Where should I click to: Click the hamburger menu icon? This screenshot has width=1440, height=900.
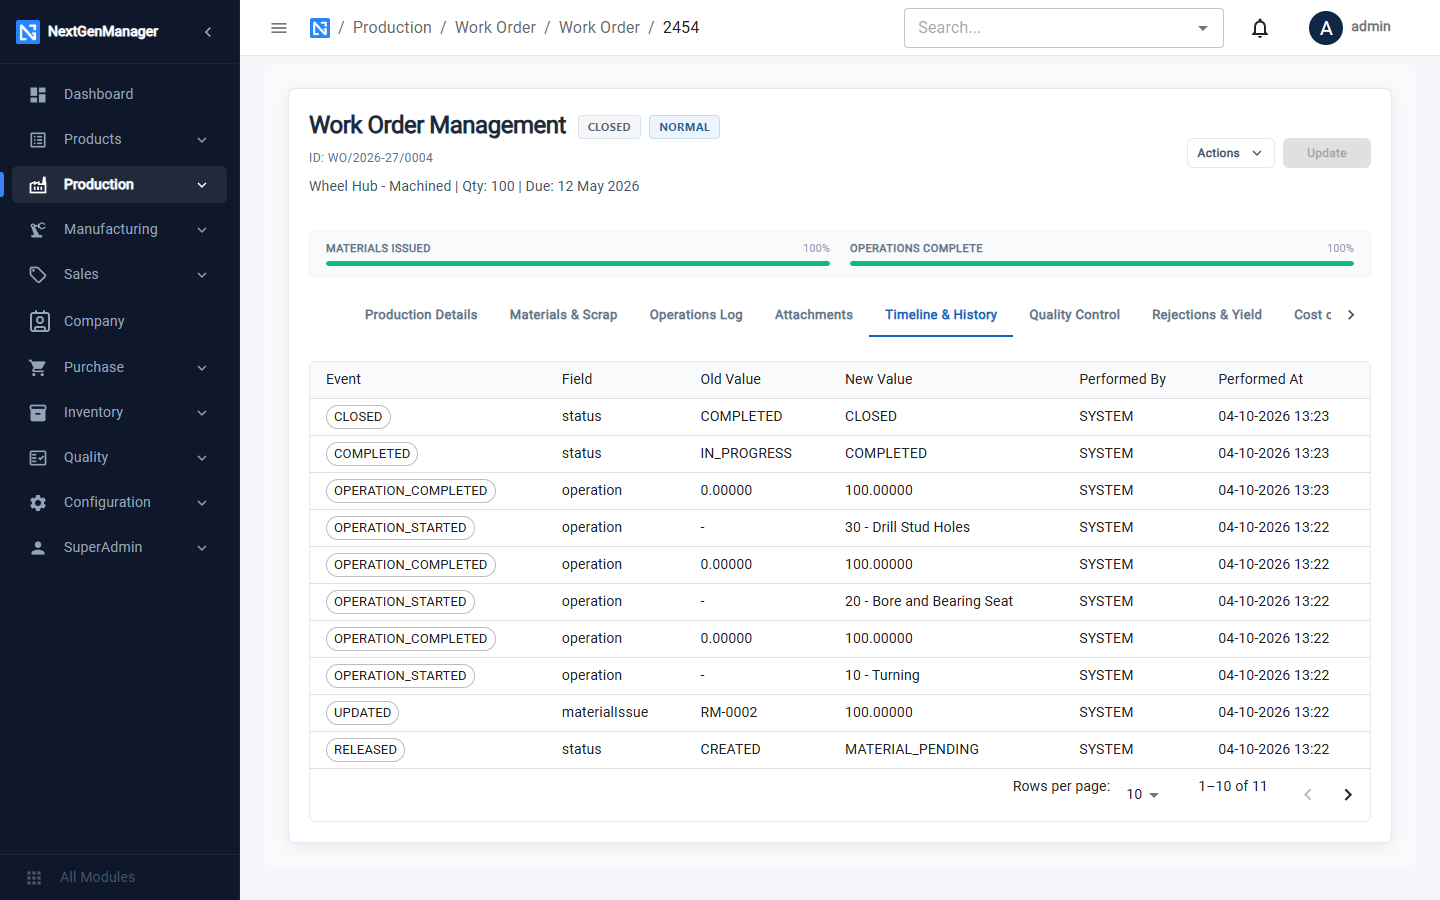279,28
